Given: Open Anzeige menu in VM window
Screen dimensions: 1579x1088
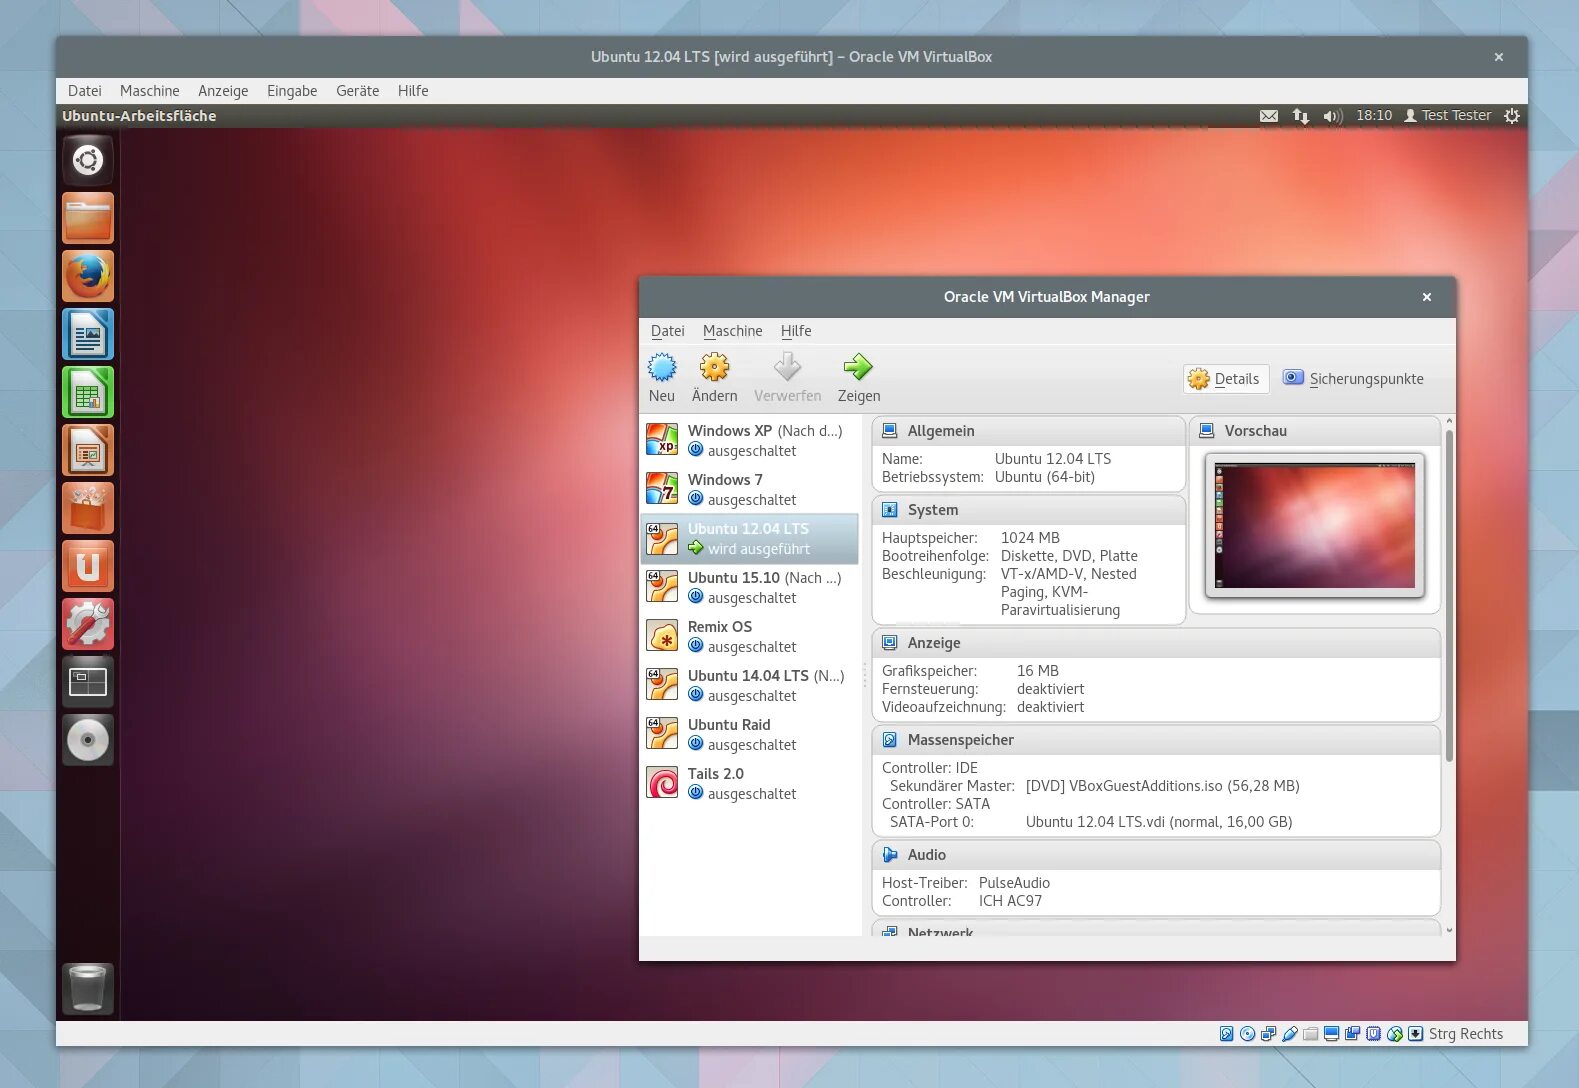Looking at the screenshot, I should tap(223, 91).
